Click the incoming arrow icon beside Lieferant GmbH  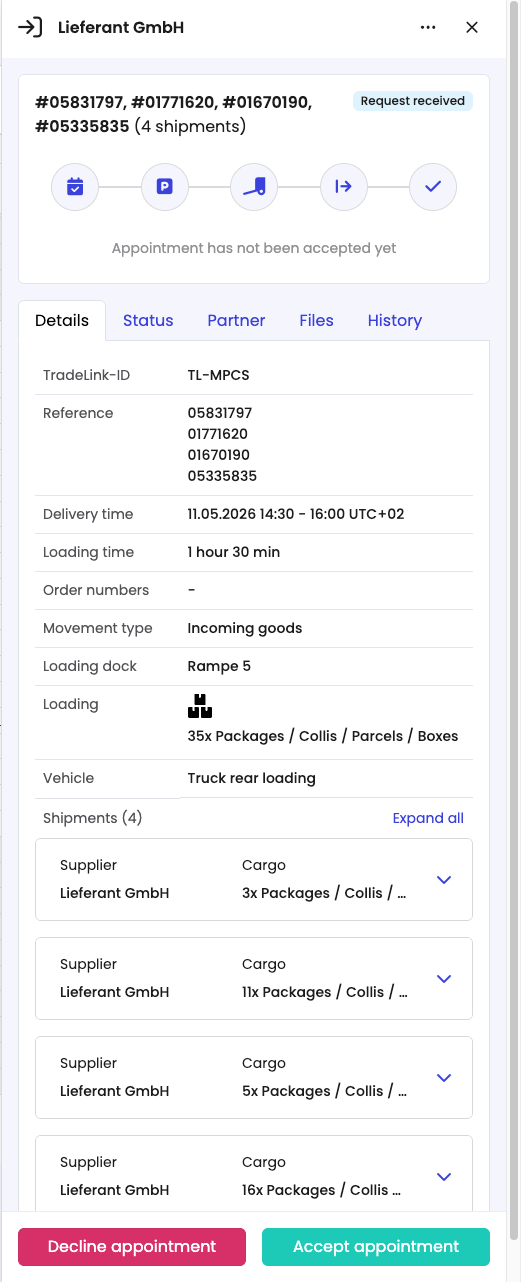[31, 28]
